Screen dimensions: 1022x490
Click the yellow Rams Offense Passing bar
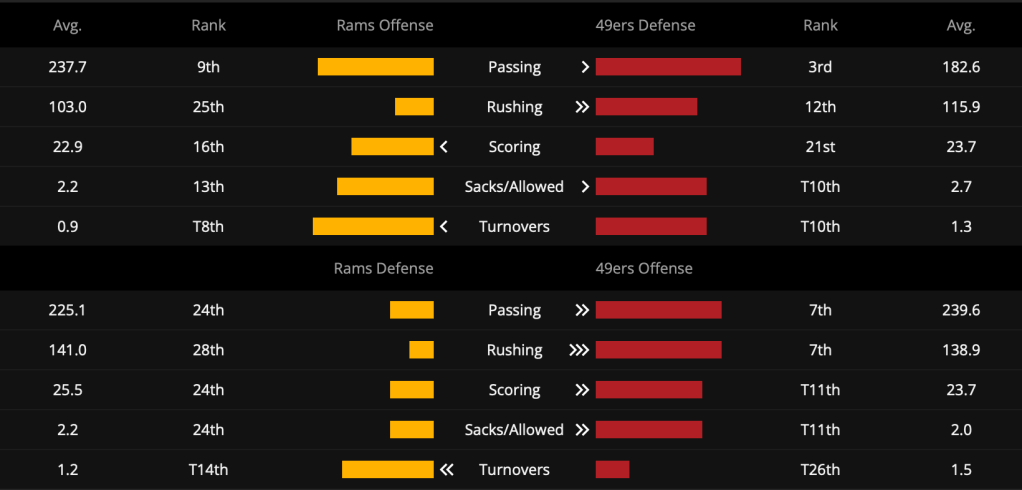click(x=375, y=66)
